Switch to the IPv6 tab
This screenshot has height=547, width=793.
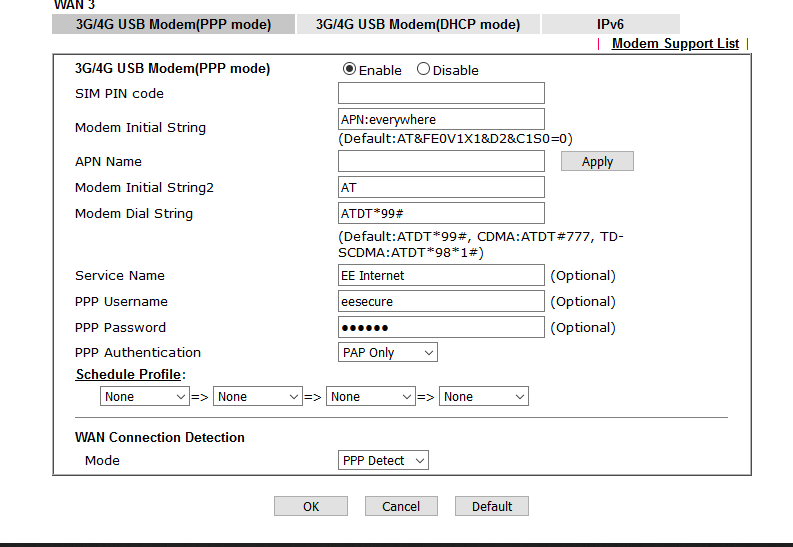point(610,24)
